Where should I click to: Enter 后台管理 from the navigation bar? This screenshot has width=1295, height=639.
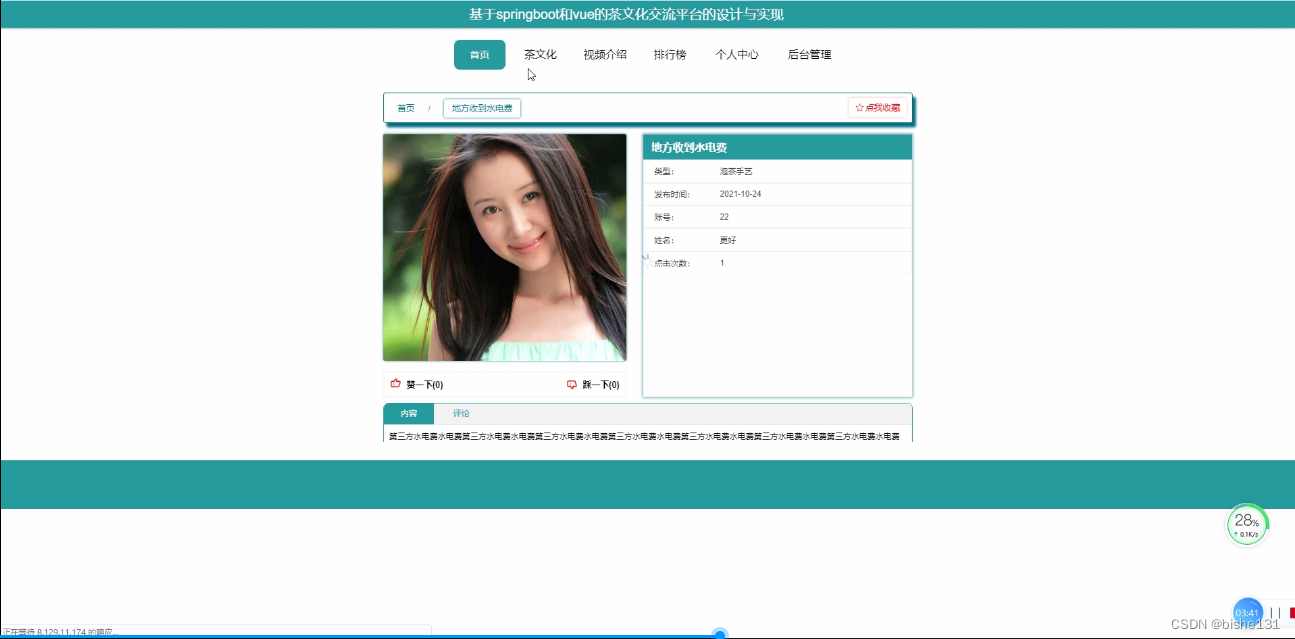coord(808,54)
